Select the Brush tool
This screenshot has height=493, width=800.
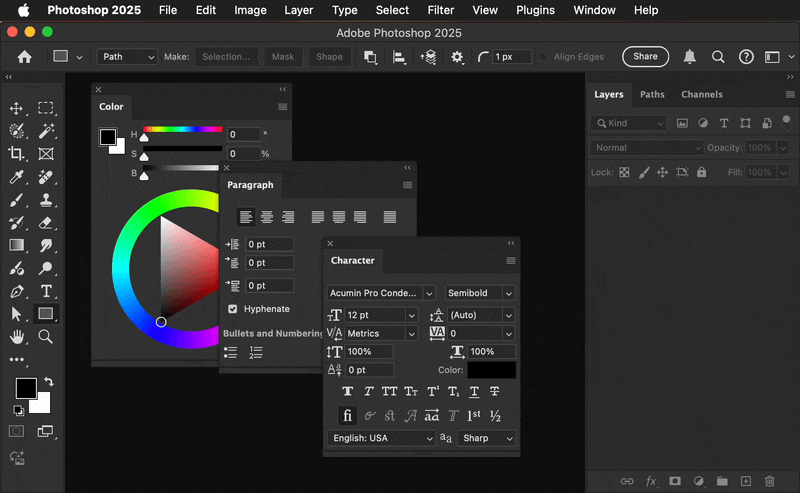pos(16,200)
